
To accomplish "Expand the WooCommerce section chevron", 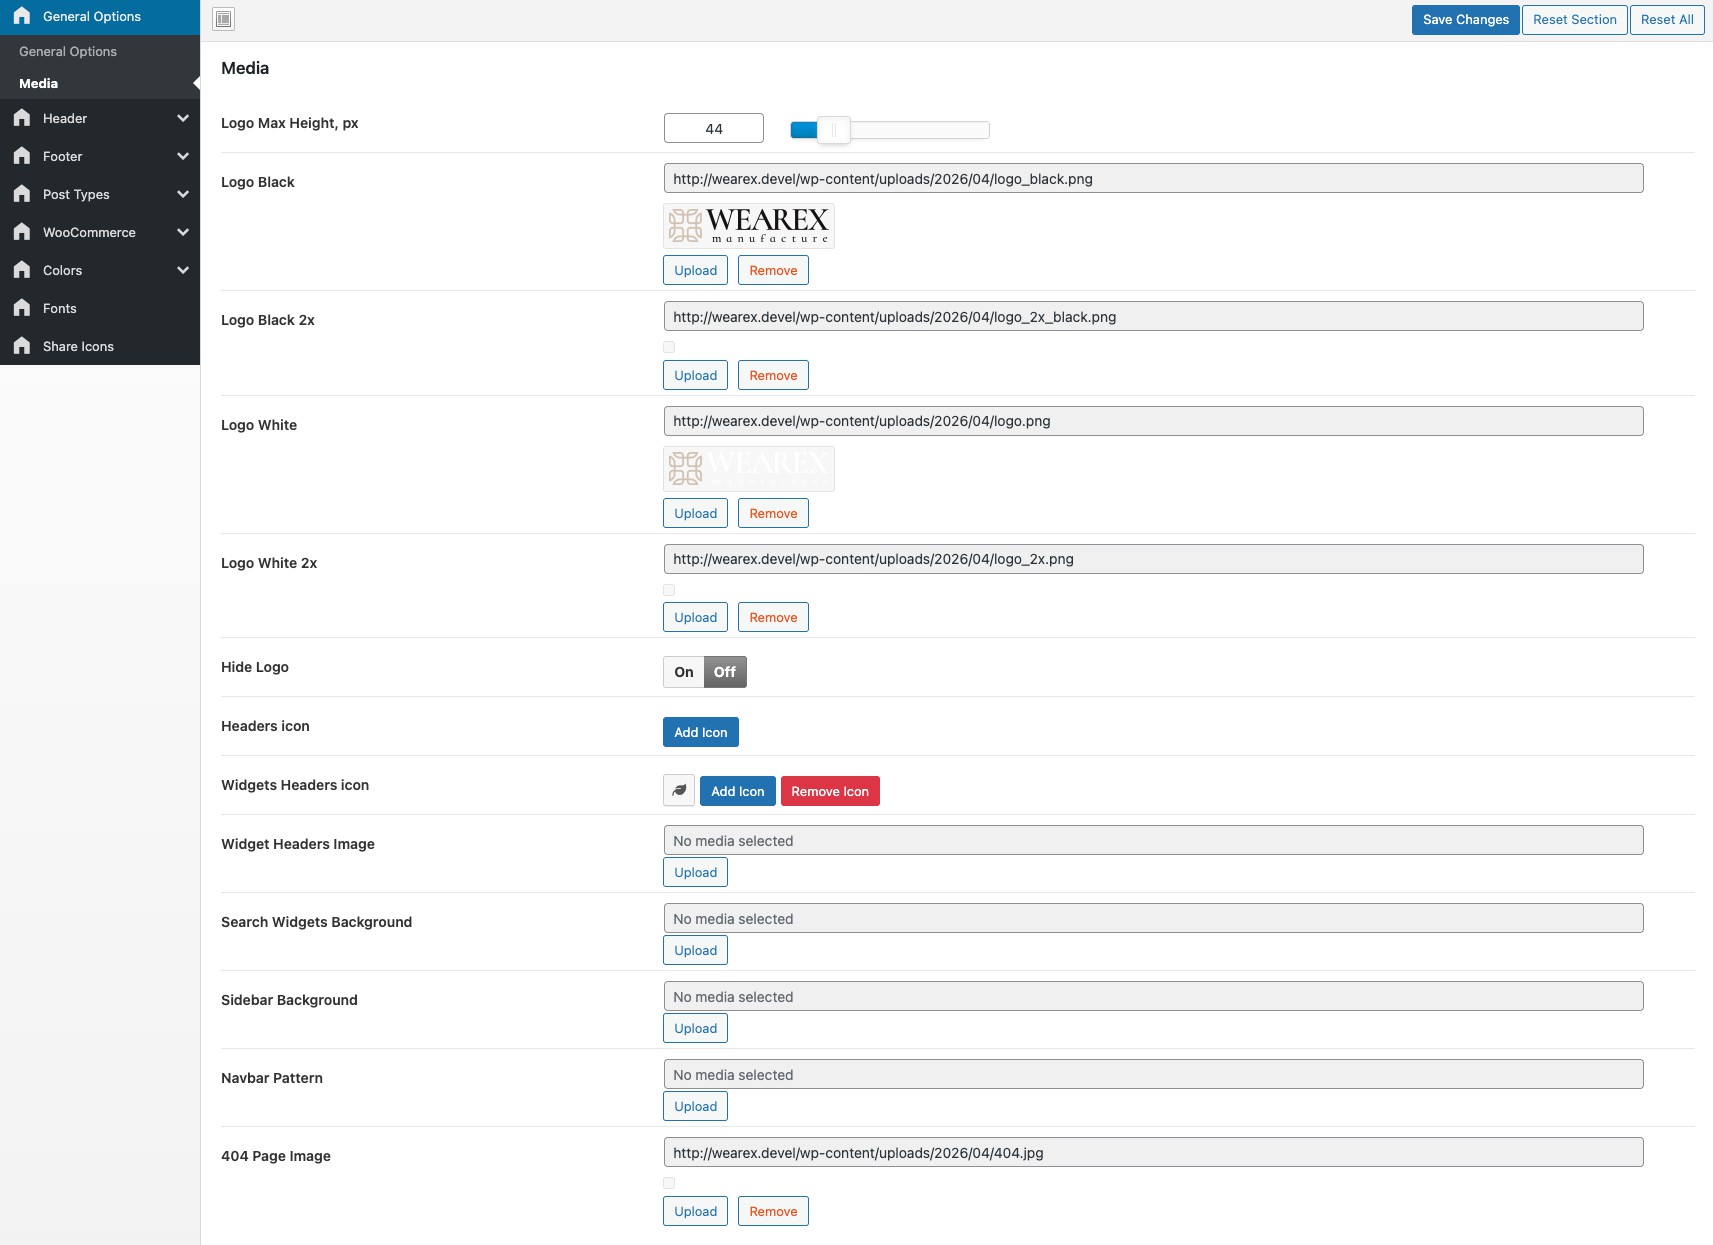I will click(x=183, y=232).
